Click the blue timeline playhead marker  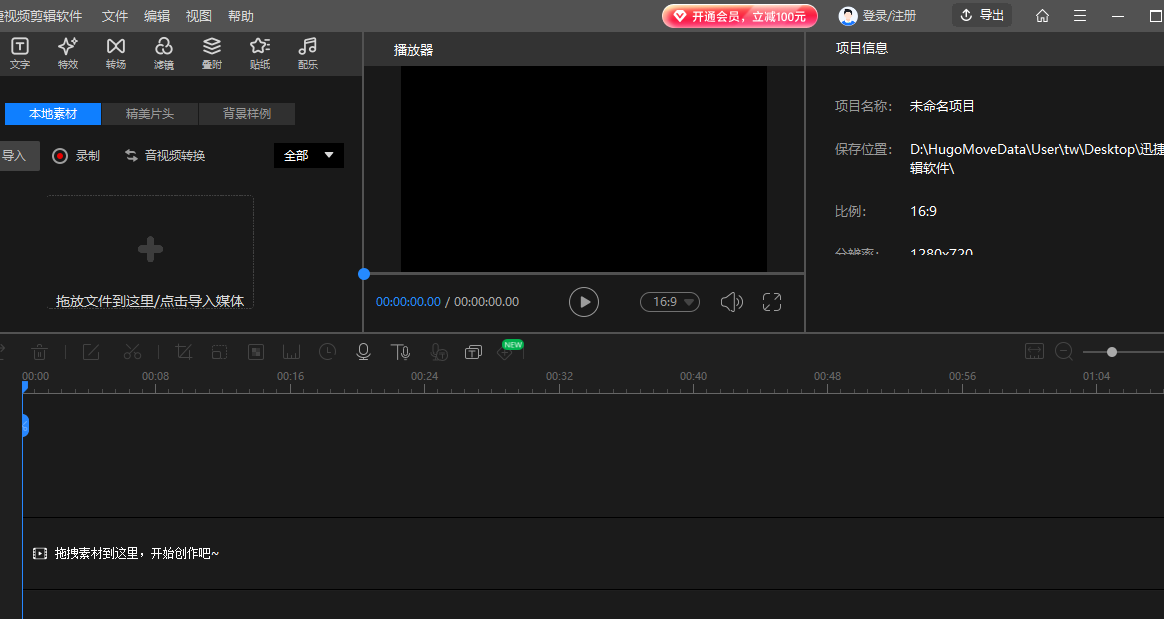click(24, 386)
